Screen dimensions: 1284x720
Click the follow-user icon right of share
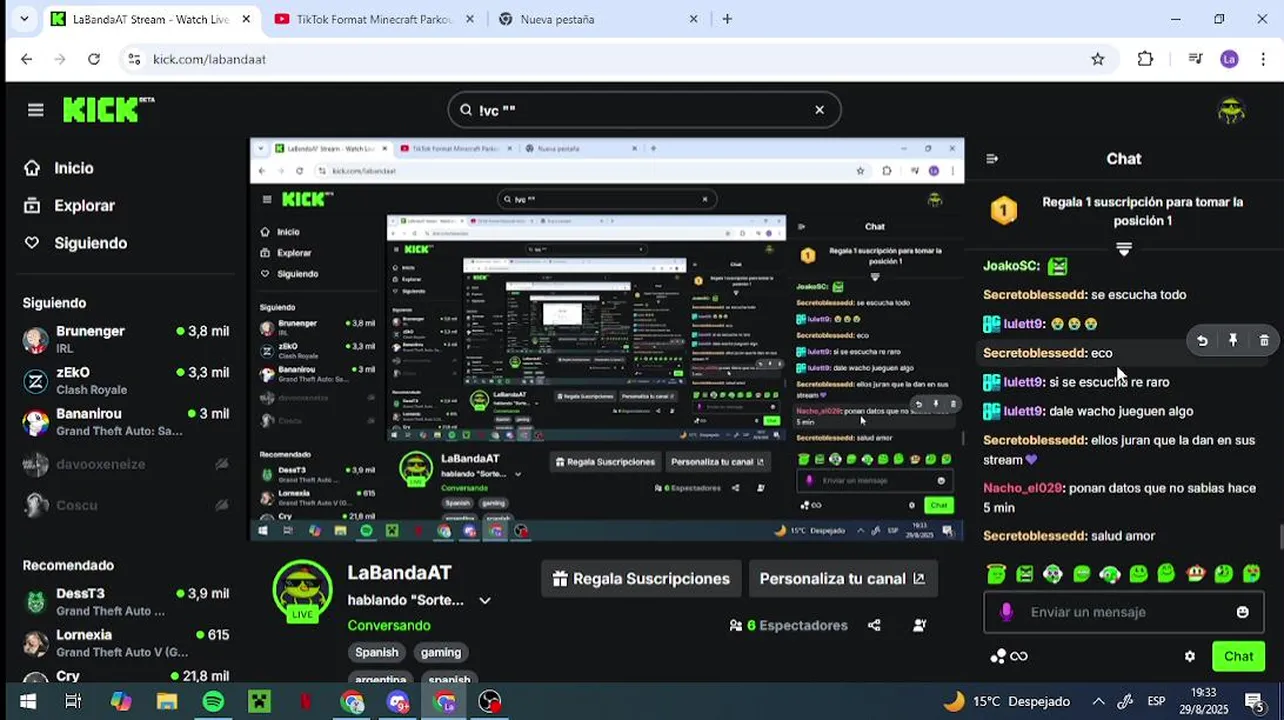(x=919, y=625)
